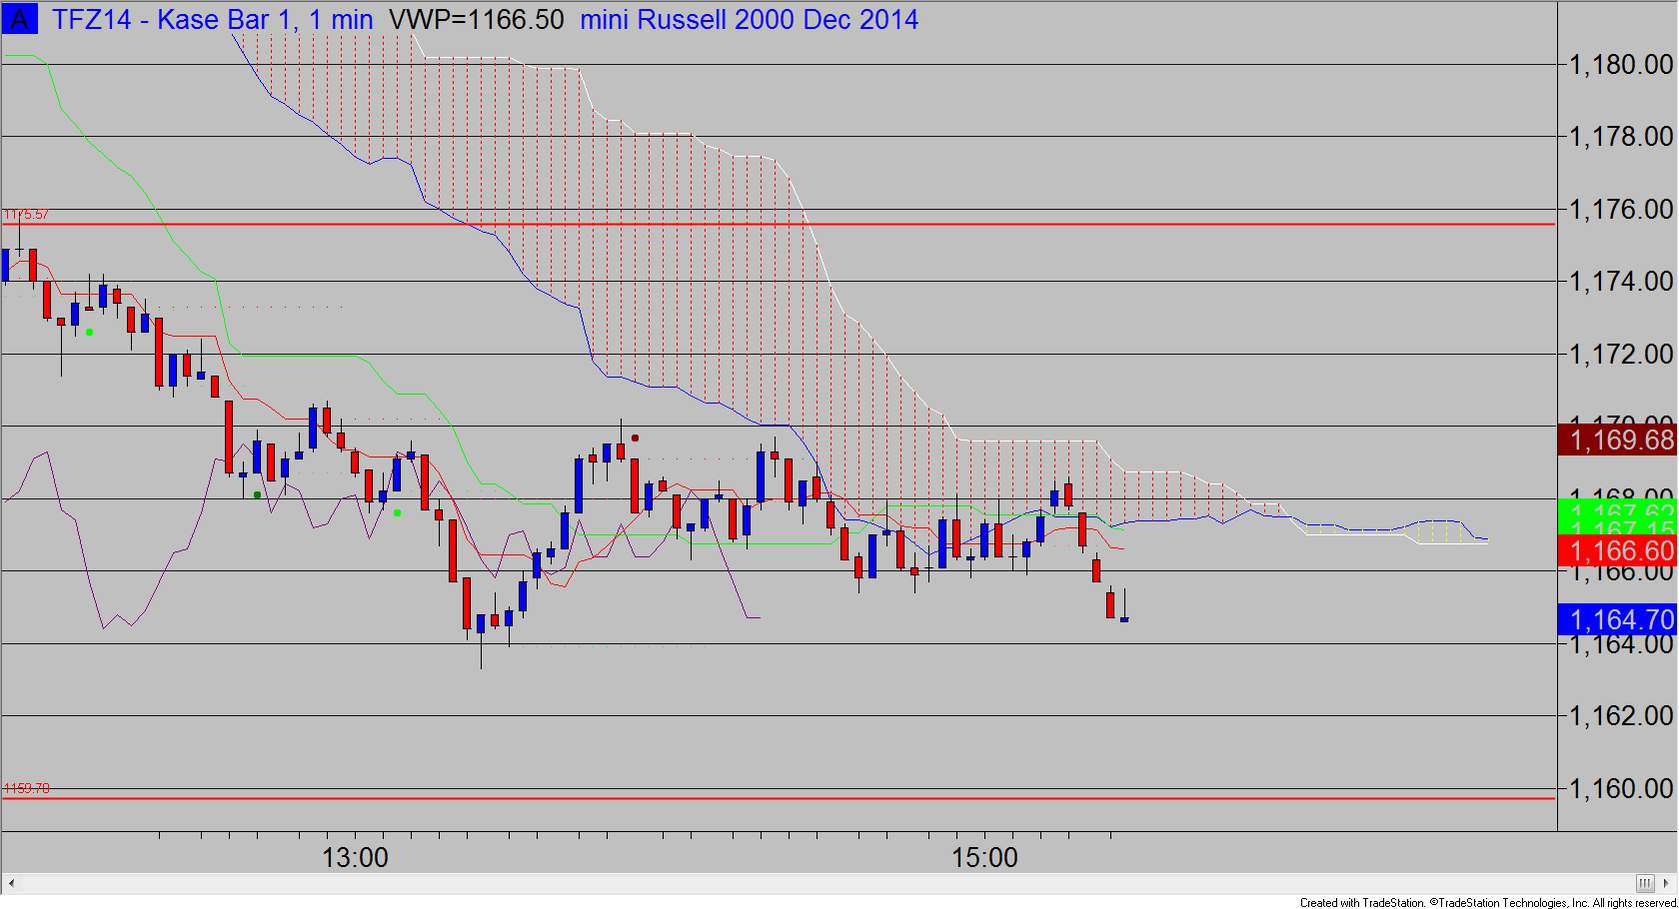Click the 1,174.00 price axis label
This screenshot has width=1679, height=909.
click(1621, 282)
